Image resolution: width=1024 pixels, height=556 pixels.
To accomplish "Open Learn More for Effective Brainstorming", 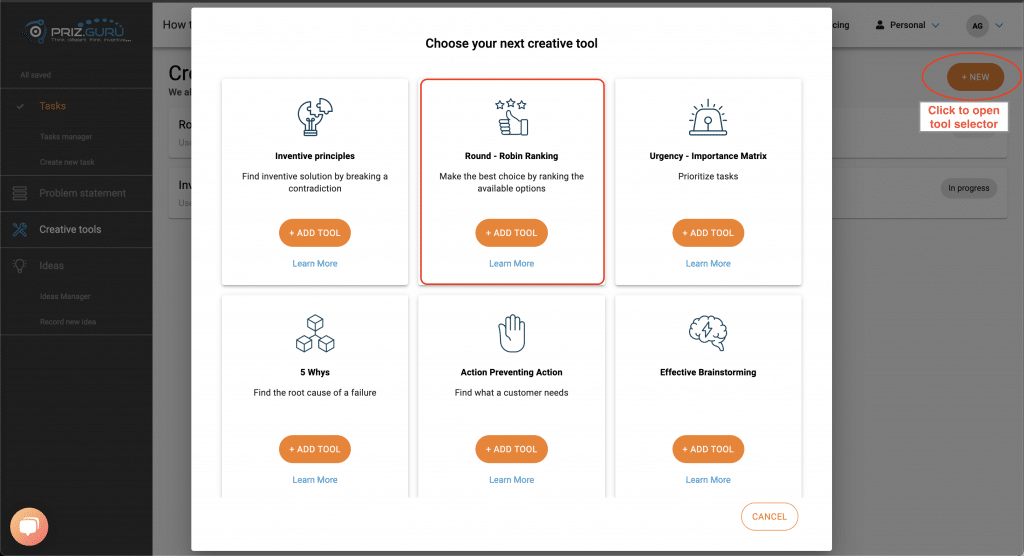I will click(x=708, y=480).
